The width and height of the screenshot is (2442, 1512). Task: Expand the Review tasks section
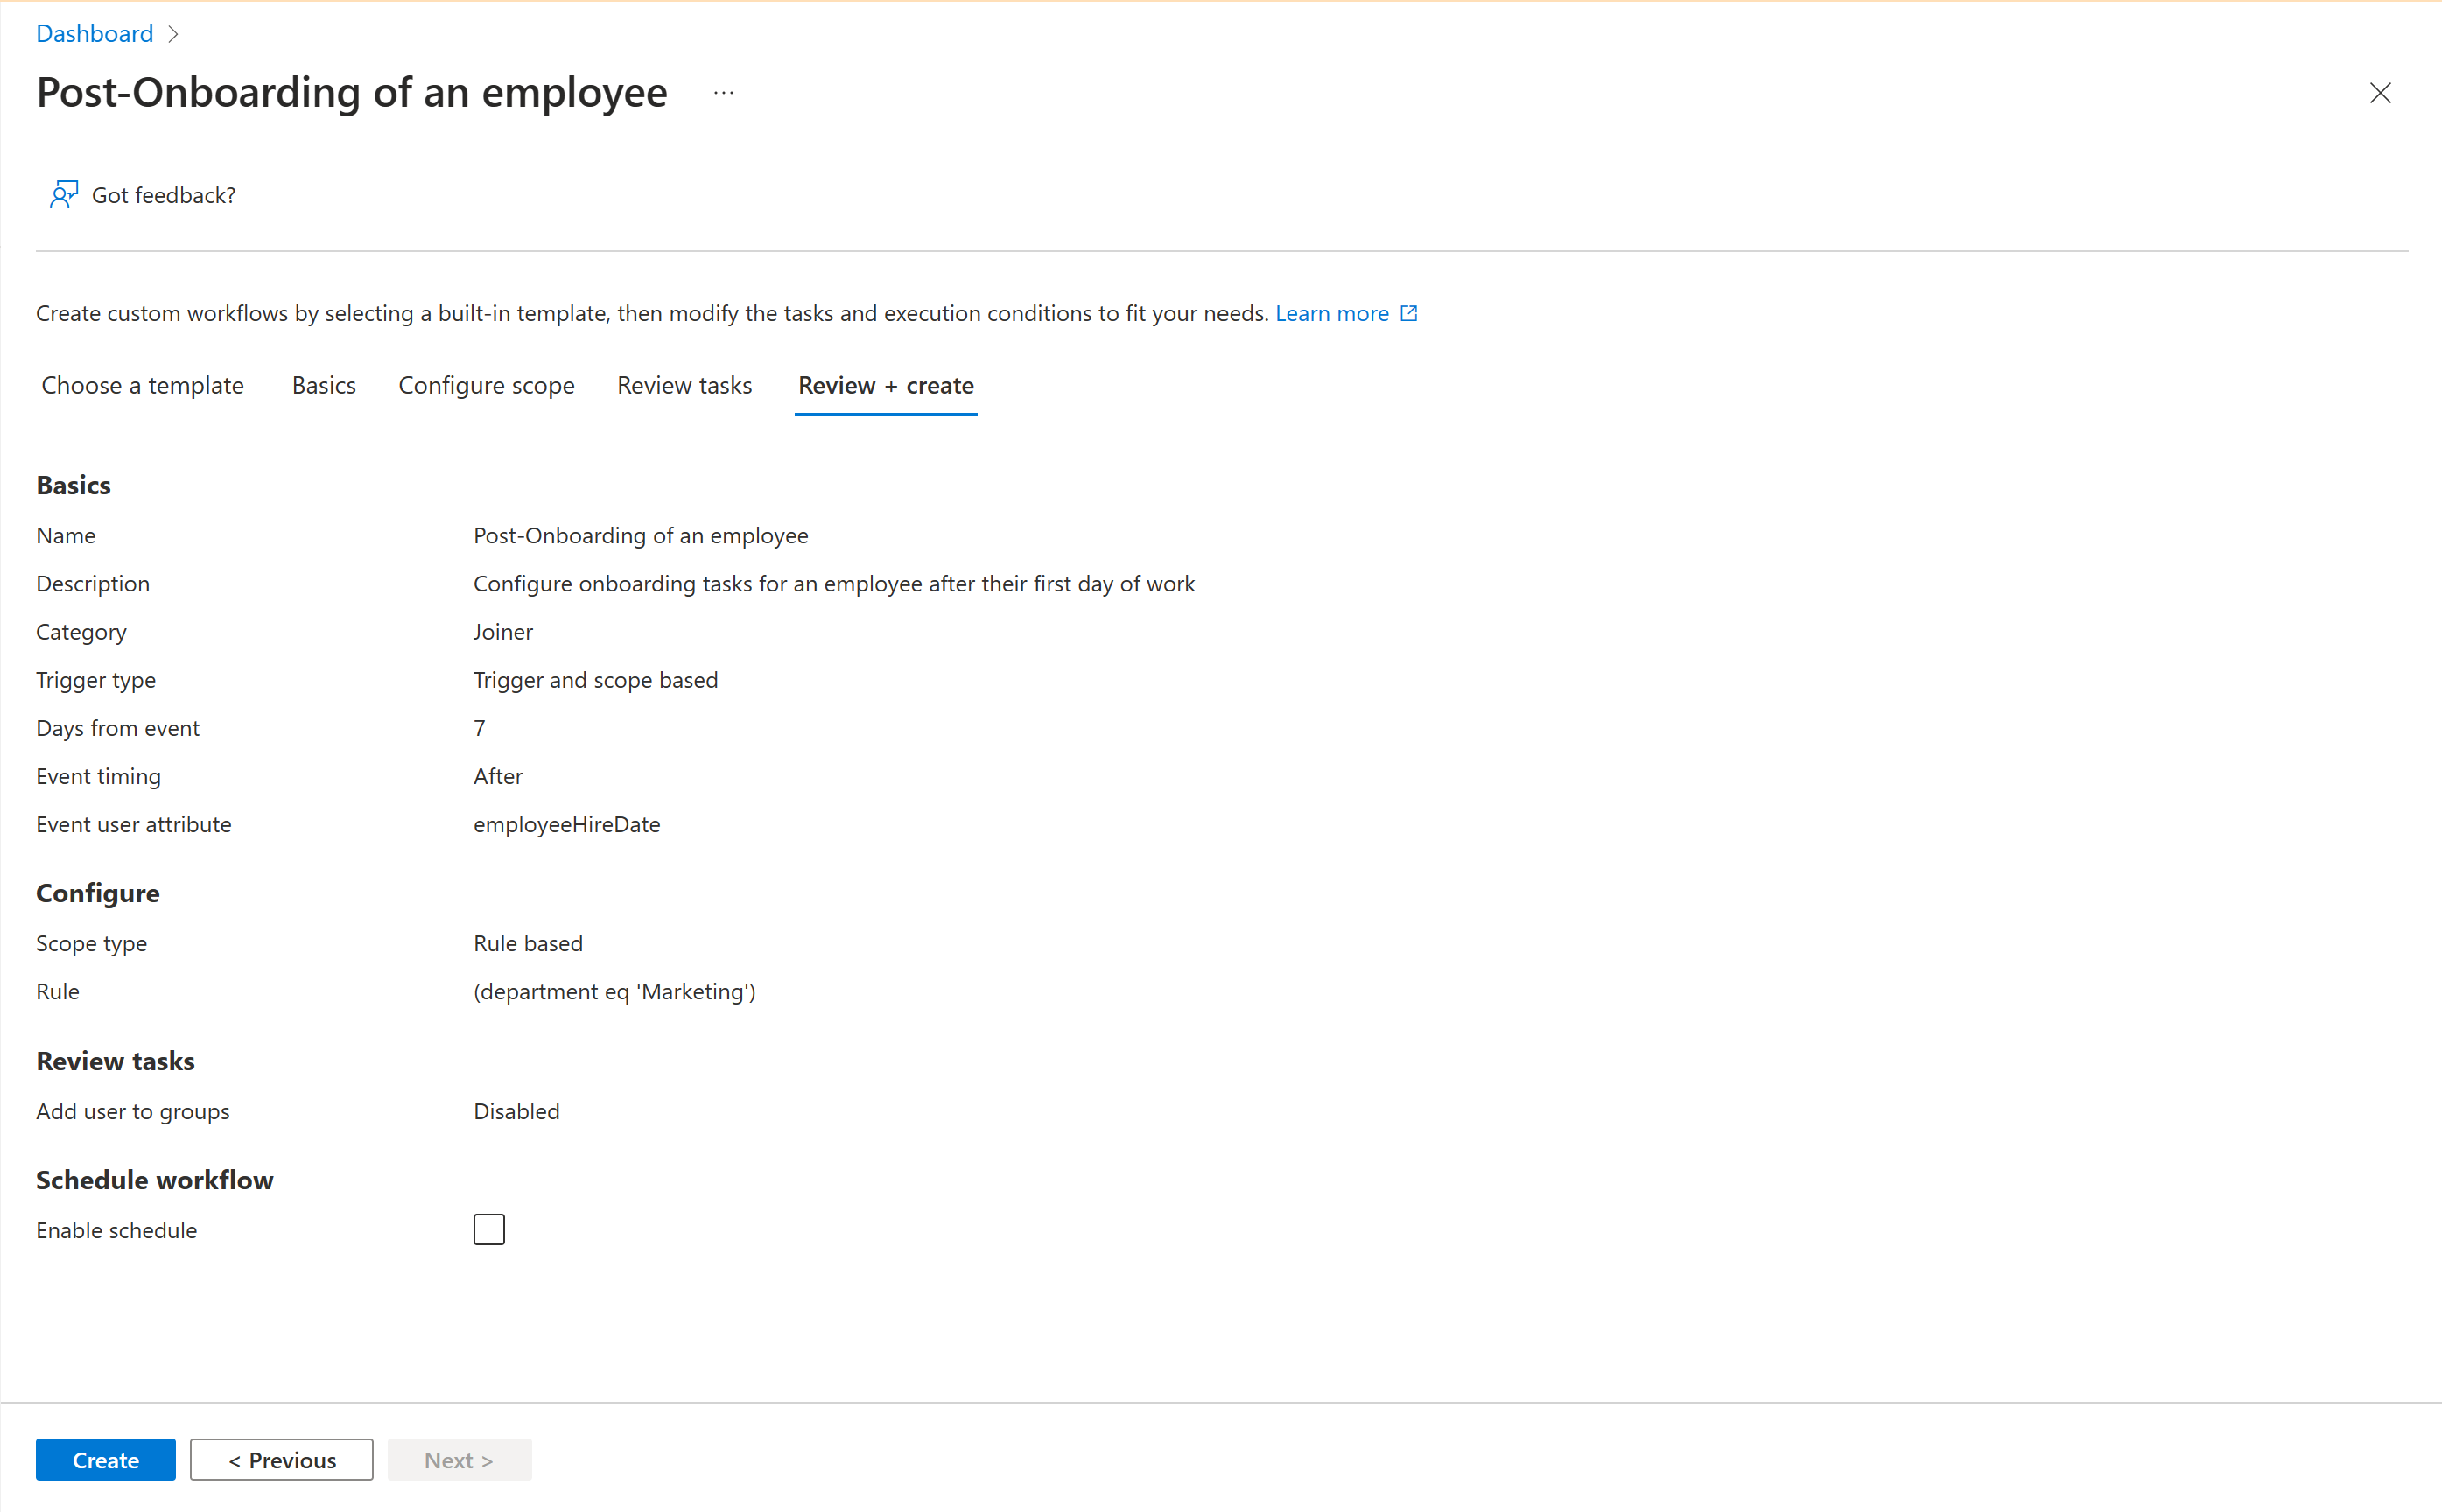[x=682, y=383]
